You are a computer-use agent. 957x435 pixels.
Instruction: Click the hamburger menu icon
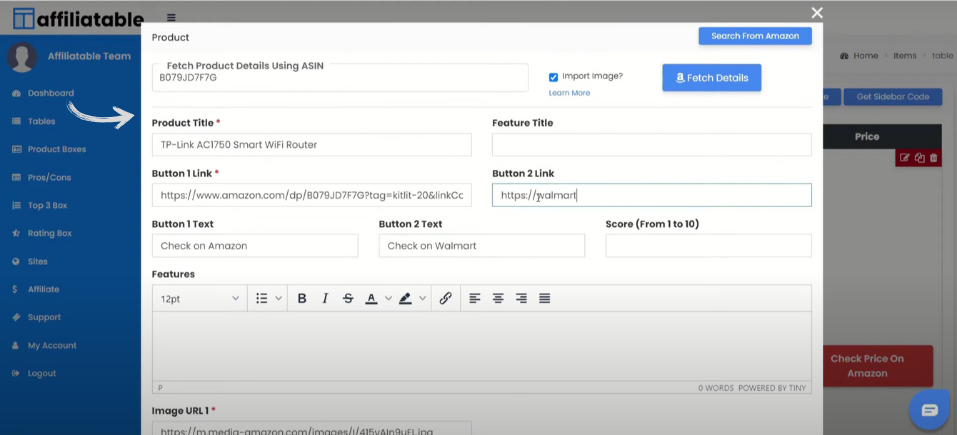pos(171,17)
